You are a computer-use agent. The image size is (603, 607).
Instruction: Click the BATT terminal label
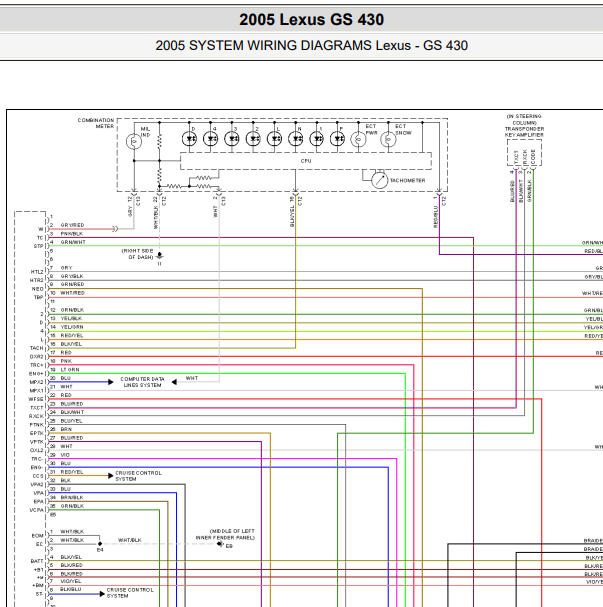(37, 561)
